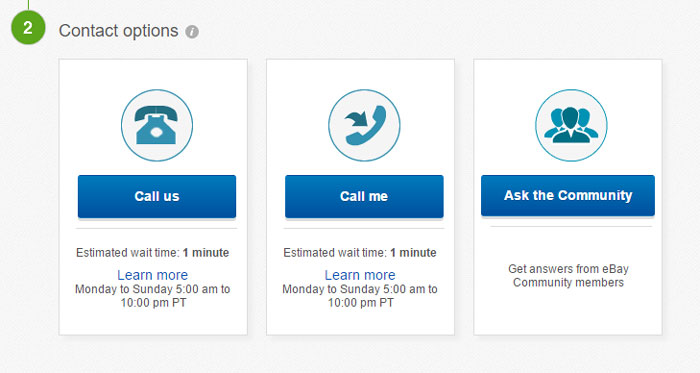This screenshot has height=373, width=700.
Task: Click the community people group icon
Action: (571, 125)
